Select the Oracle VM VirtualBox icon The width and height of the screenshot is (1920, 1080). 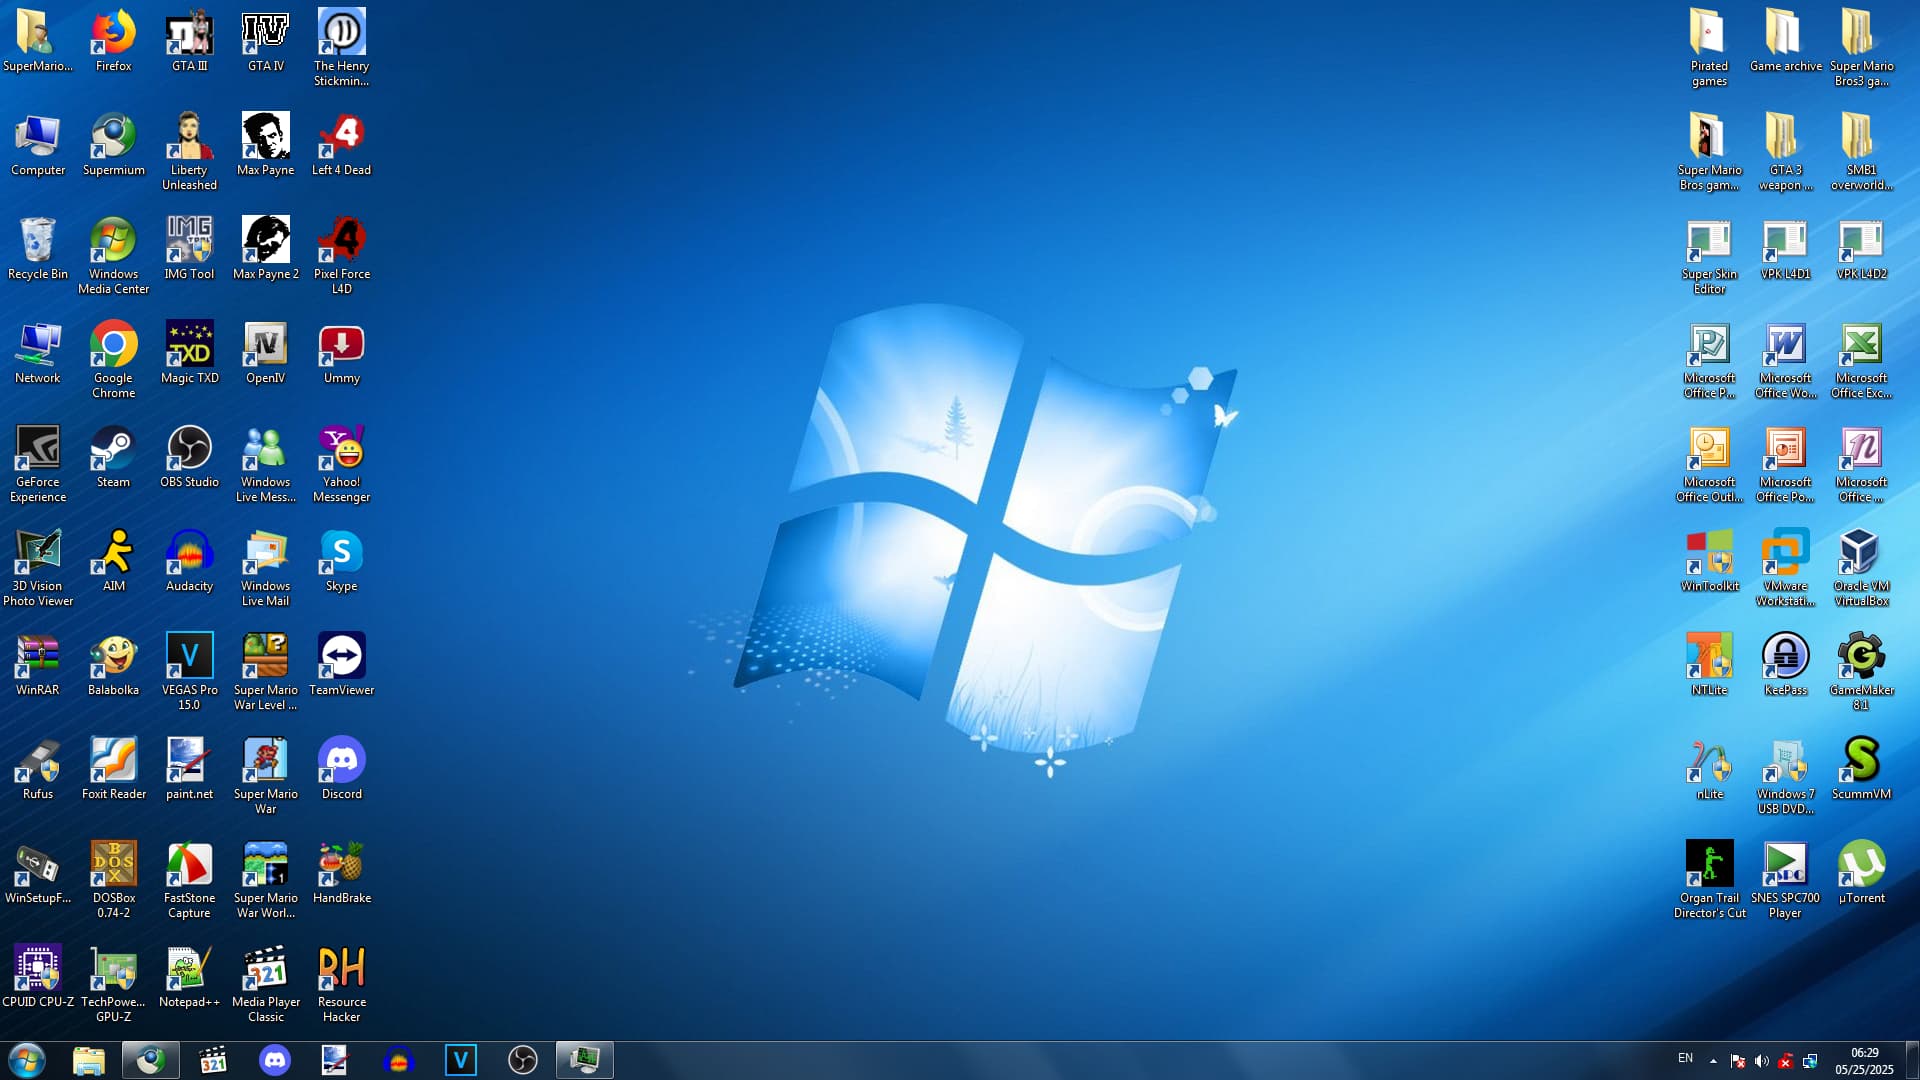1861,567
